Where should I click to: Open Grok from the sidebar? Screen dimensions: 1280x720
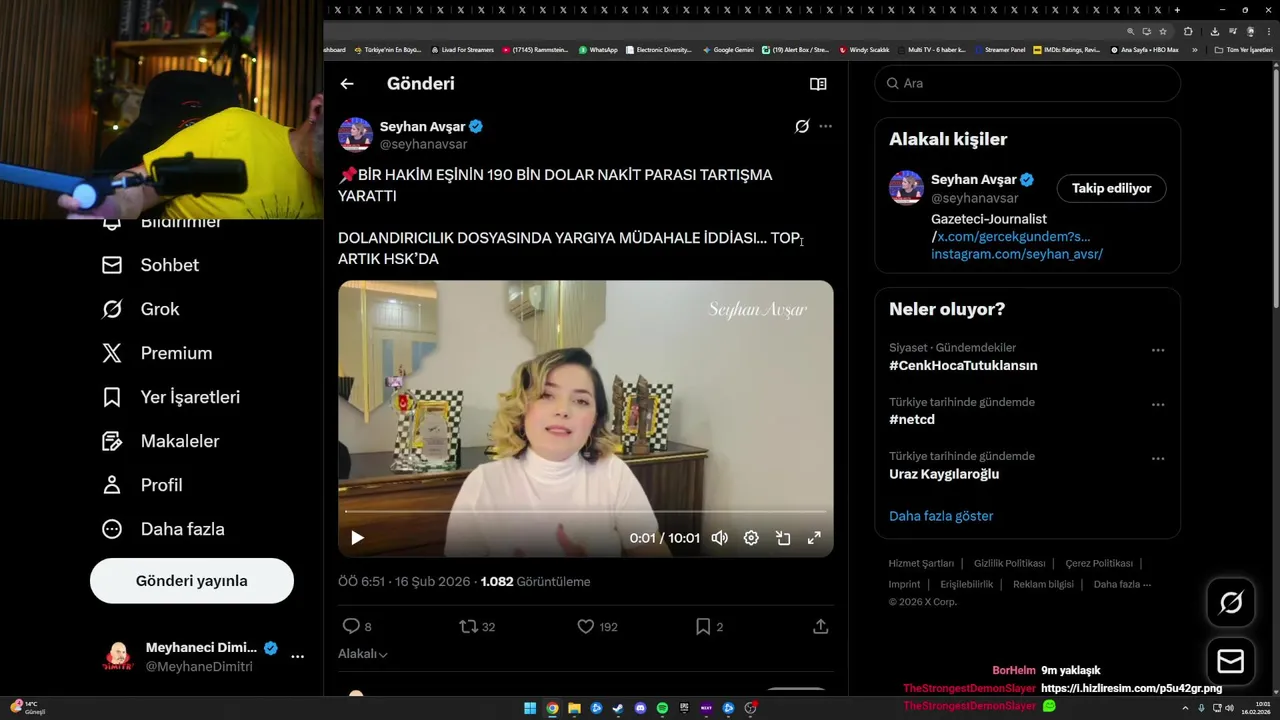[140, 309]
